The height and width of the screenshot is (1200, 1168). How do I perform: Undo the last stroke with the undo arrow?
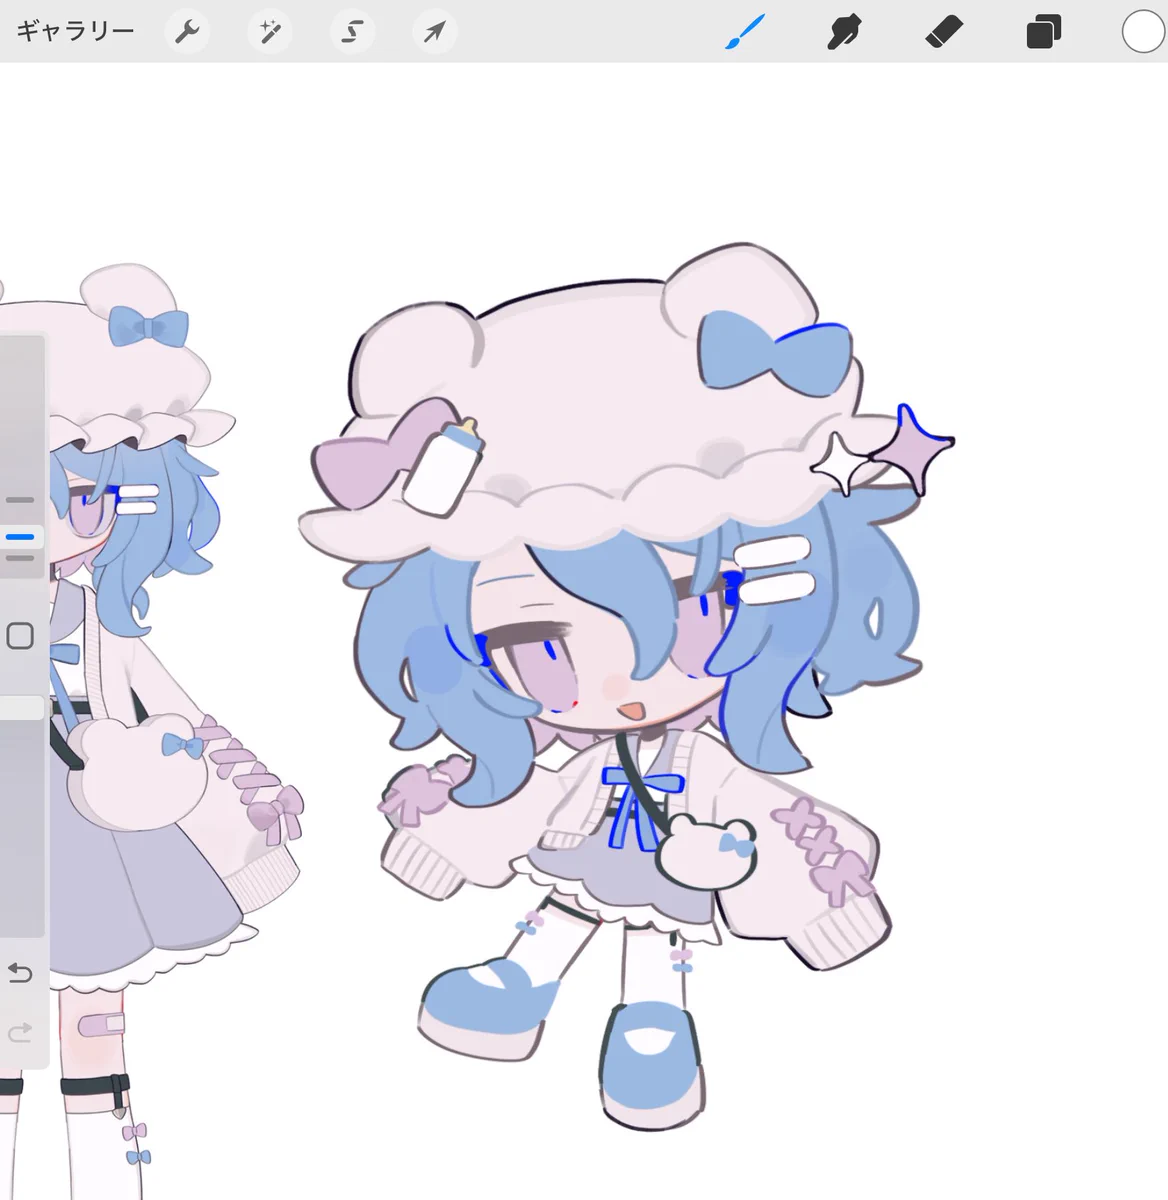(20, 973)
